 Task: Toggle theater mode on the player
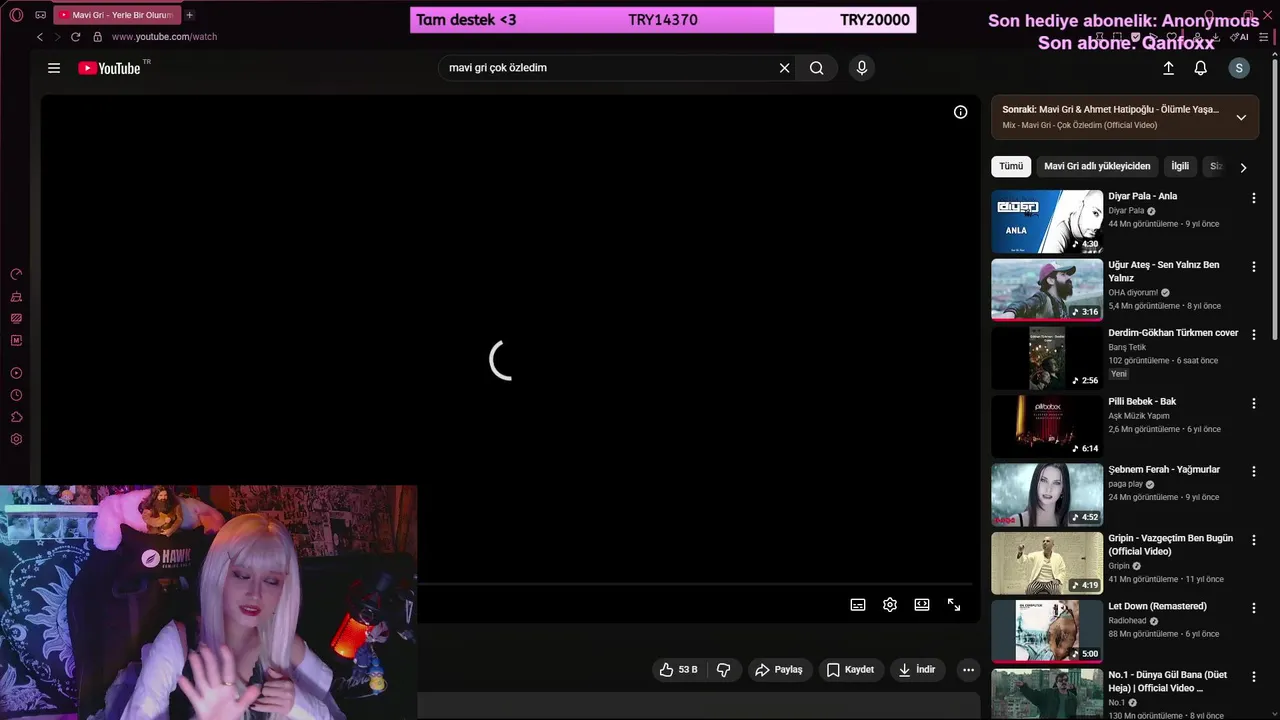[922, 605]
